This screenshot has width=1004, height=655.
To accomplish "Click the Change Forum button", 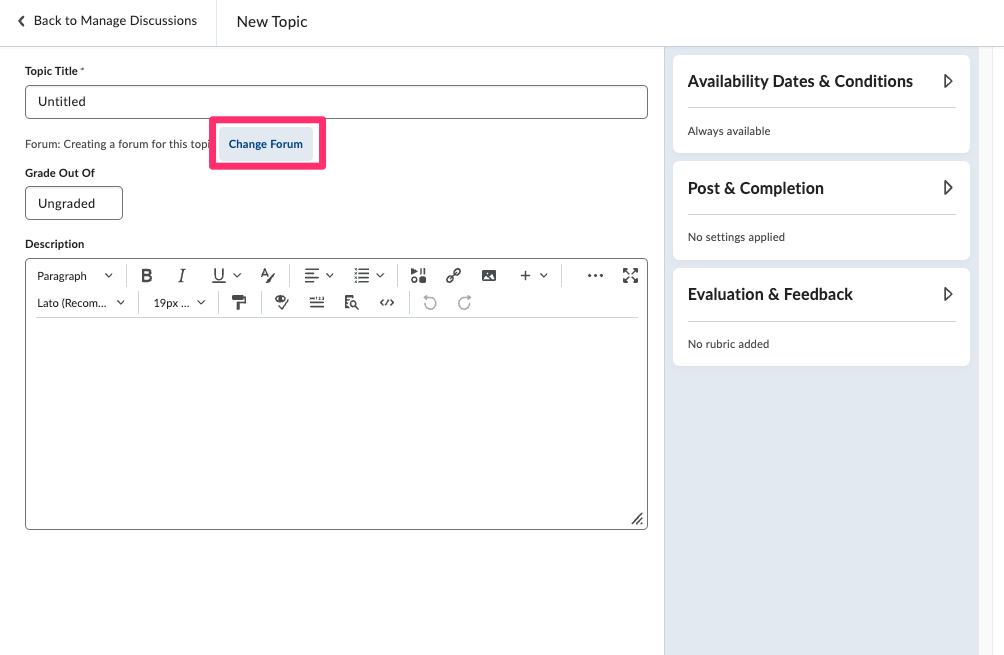I will point(266,144).
